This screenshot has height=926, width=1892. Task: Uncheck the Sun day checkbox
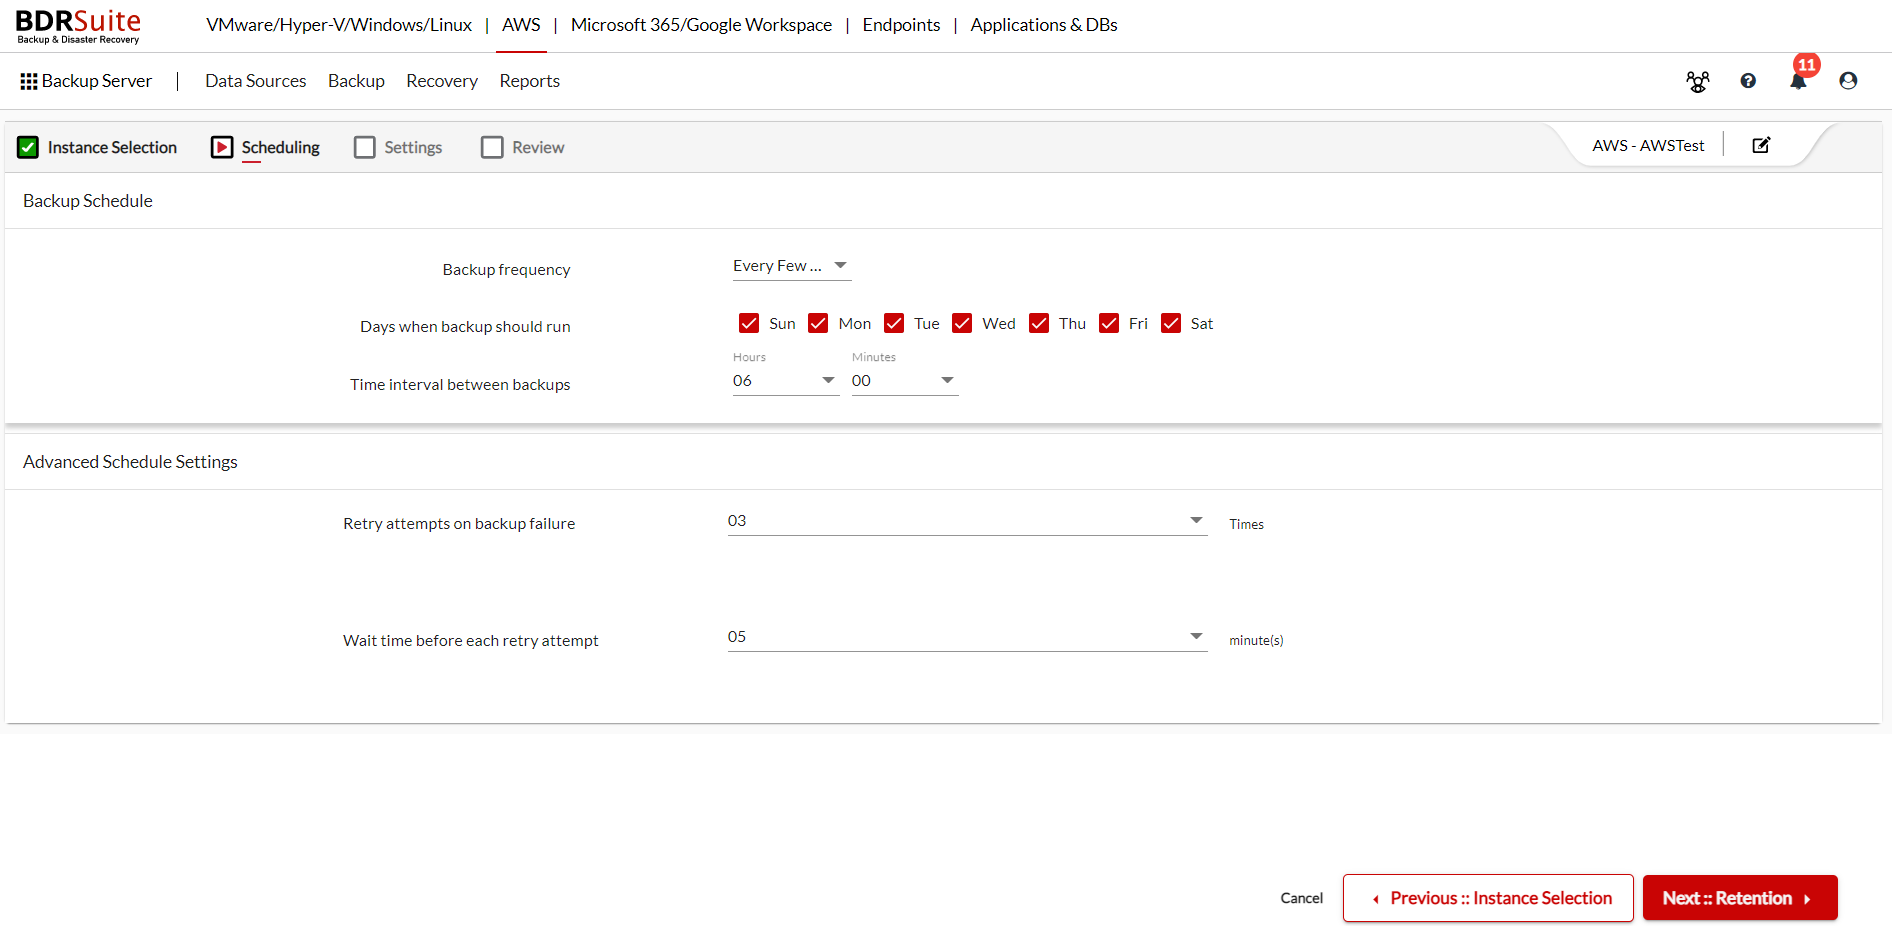[749, 323]
